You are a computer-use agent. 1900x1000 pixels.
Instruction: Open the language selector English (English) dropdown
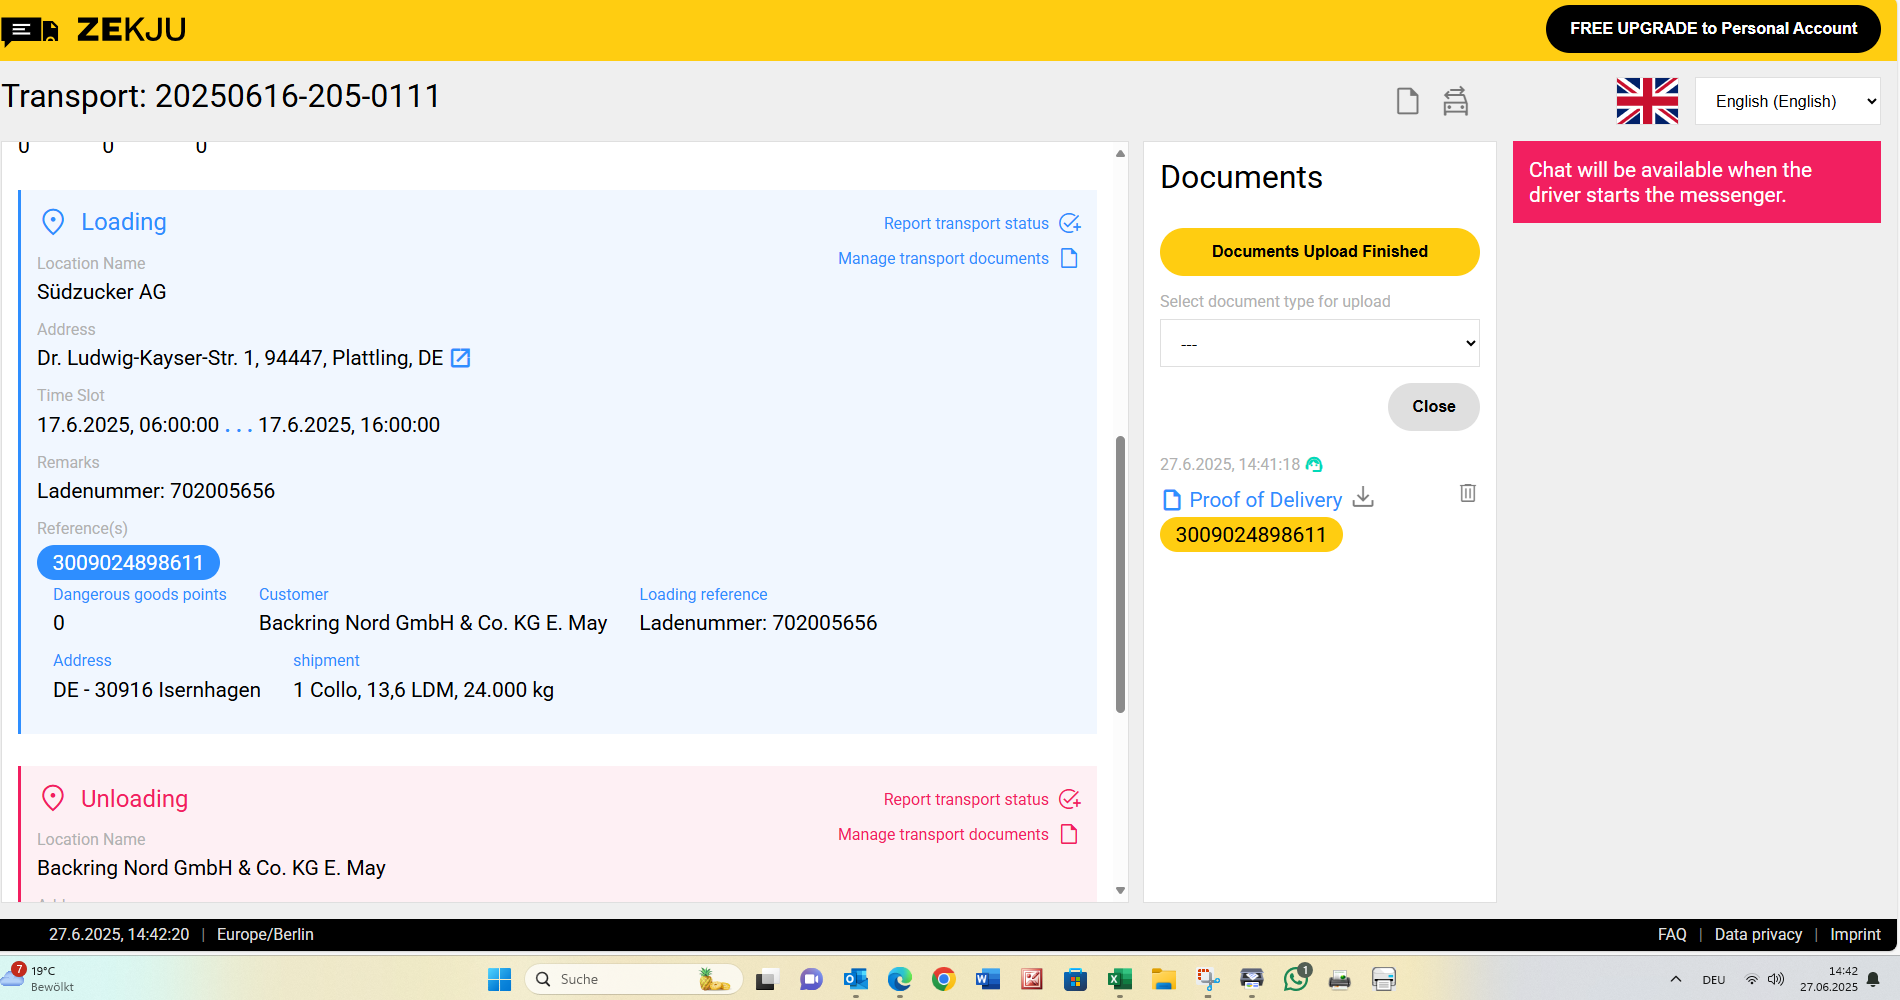[x=1787, y=101]
